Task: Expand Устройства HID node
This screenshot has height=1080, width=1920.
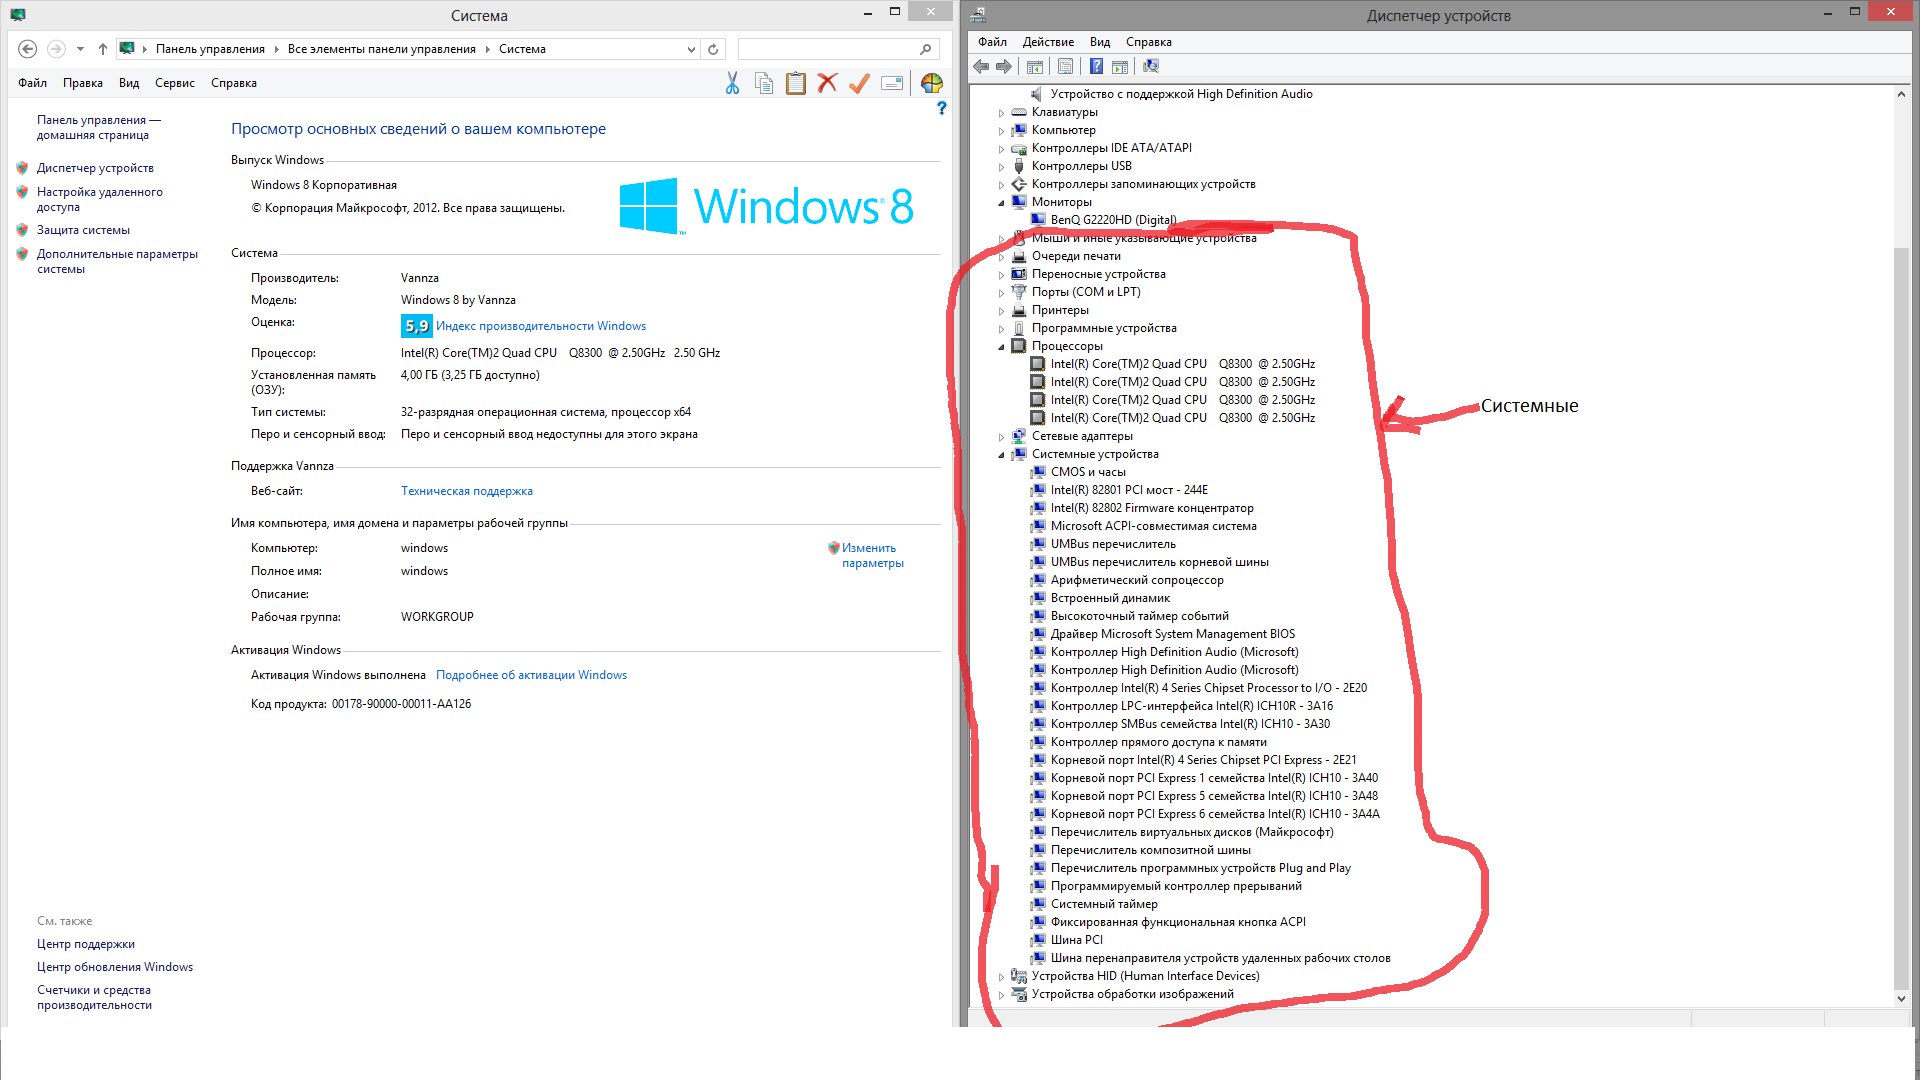Action: (x=1001, y=977)
